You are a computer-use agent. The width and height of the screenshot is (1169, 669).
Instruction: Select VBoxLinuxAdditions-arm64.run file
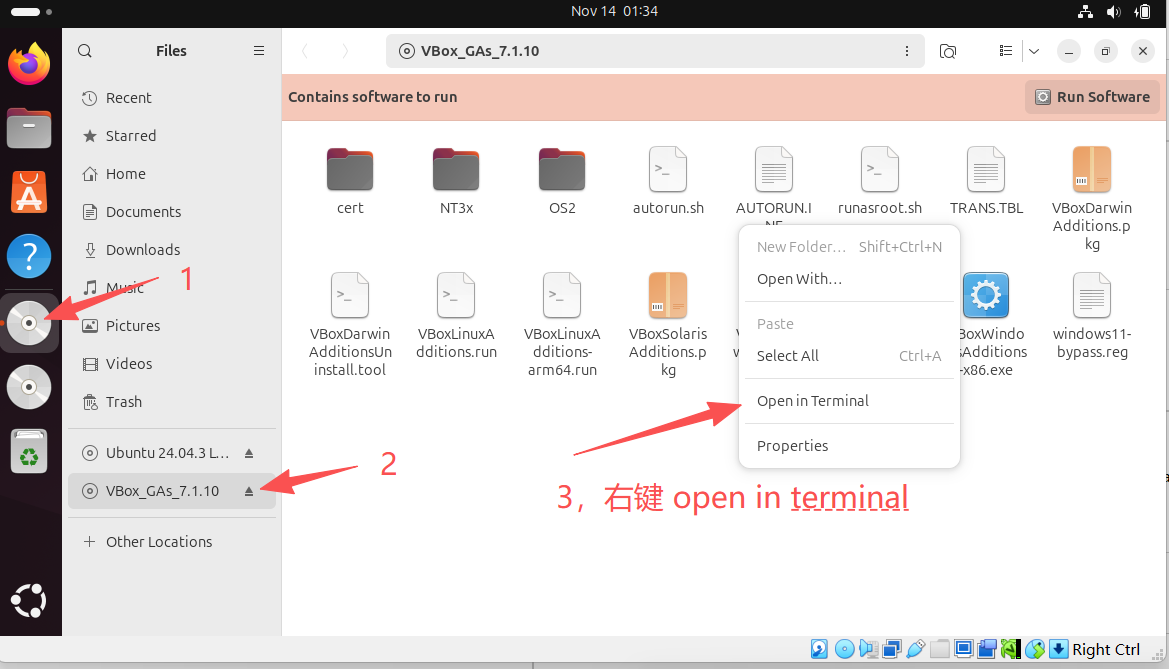(x=562, y=324)
